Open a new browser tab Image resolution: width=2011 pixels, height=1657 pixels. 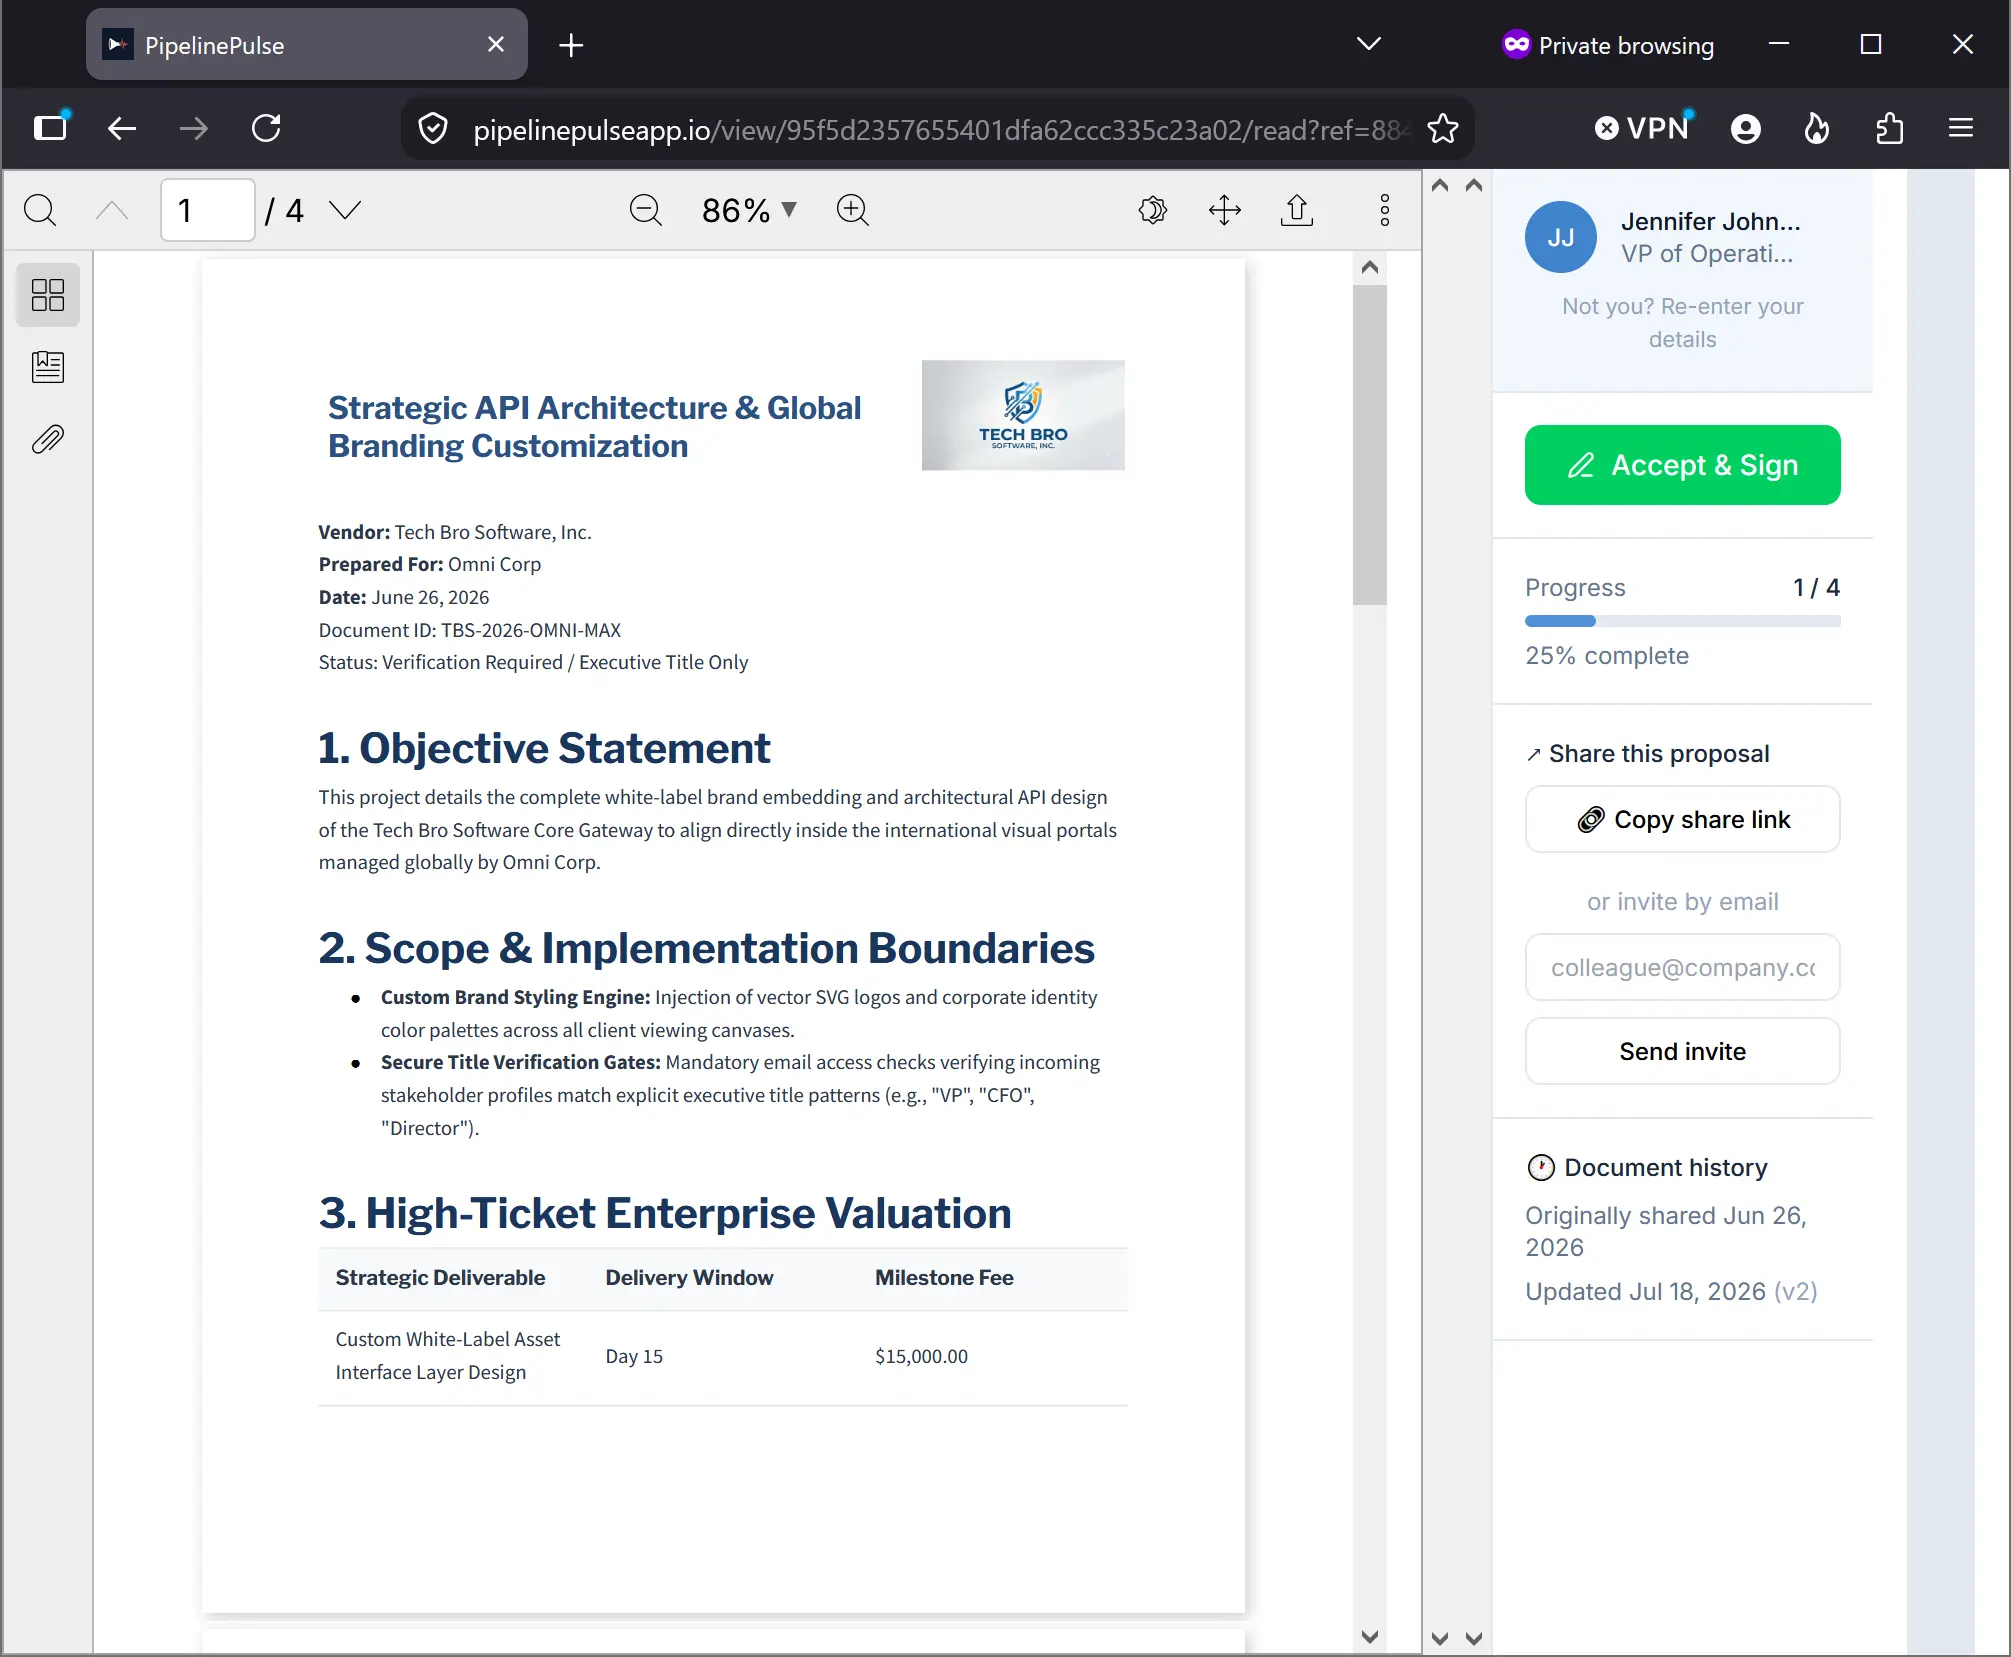[x=571, y=45]
